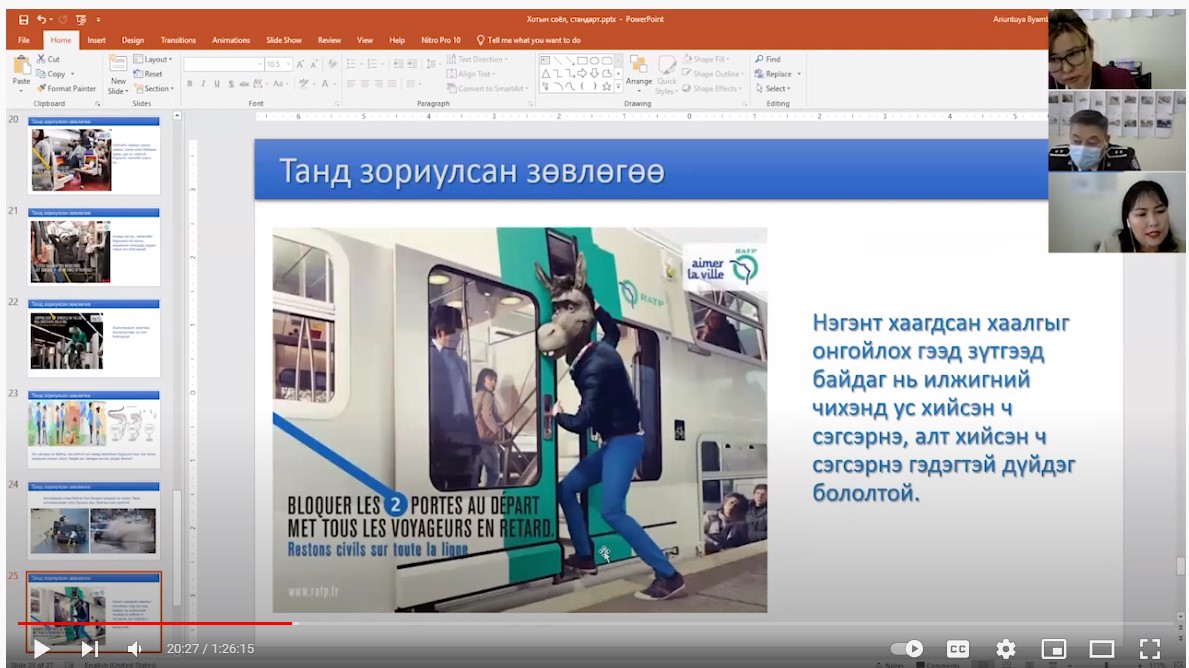Image resolution: width=1189 pixels, height=668 pixels.
Task: Decrease the font size
Action: 313,64
